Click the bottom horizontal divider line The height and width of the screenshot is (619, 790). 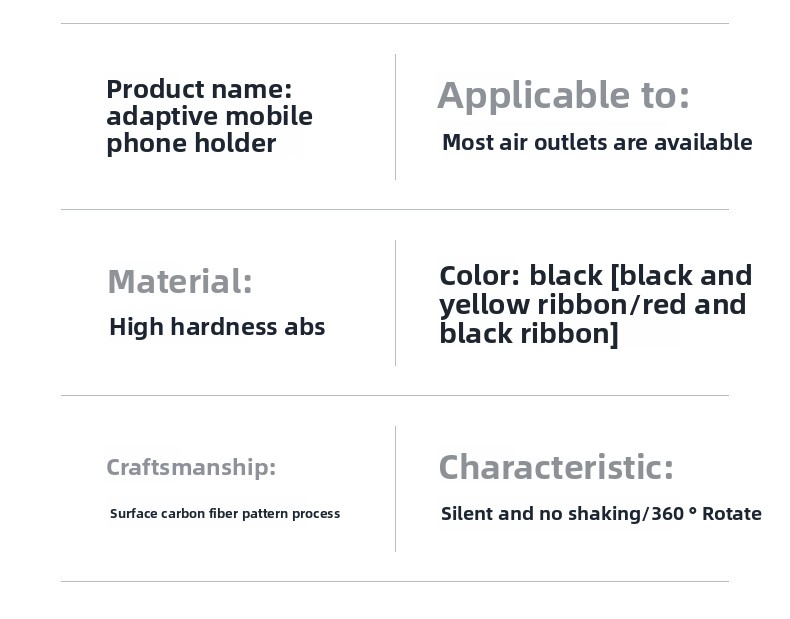click(394, 581)
